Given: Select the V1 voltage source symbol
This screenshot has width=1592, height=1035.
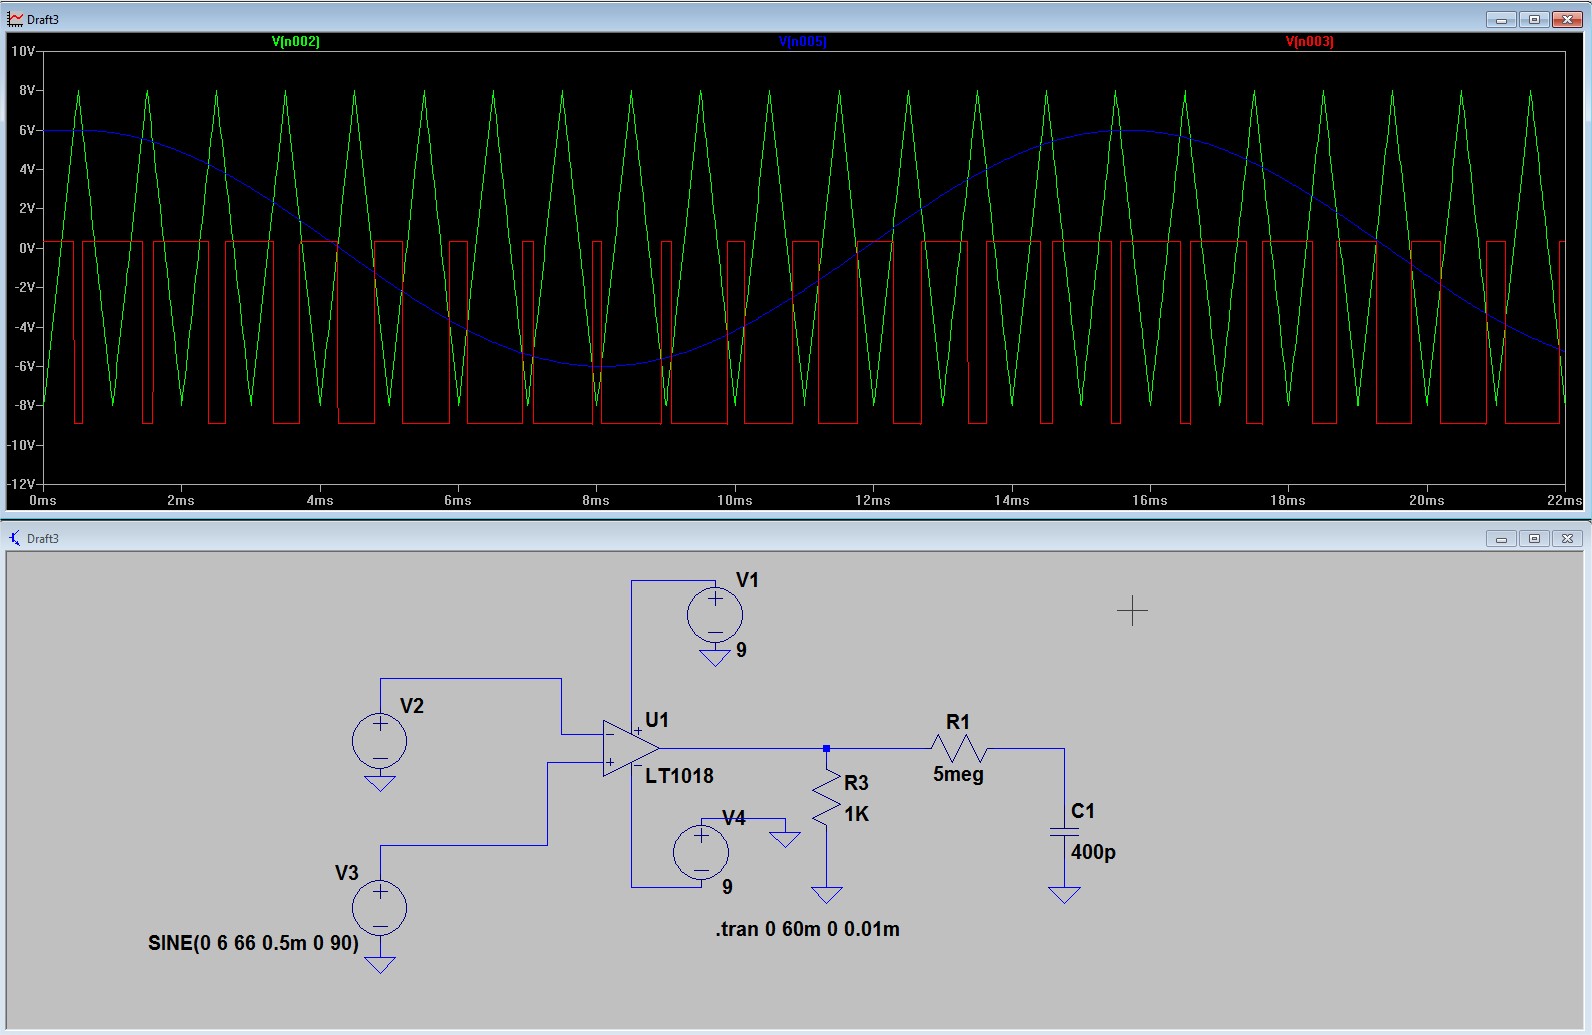Looking at the screenshot, I should (x=715, y=614).
